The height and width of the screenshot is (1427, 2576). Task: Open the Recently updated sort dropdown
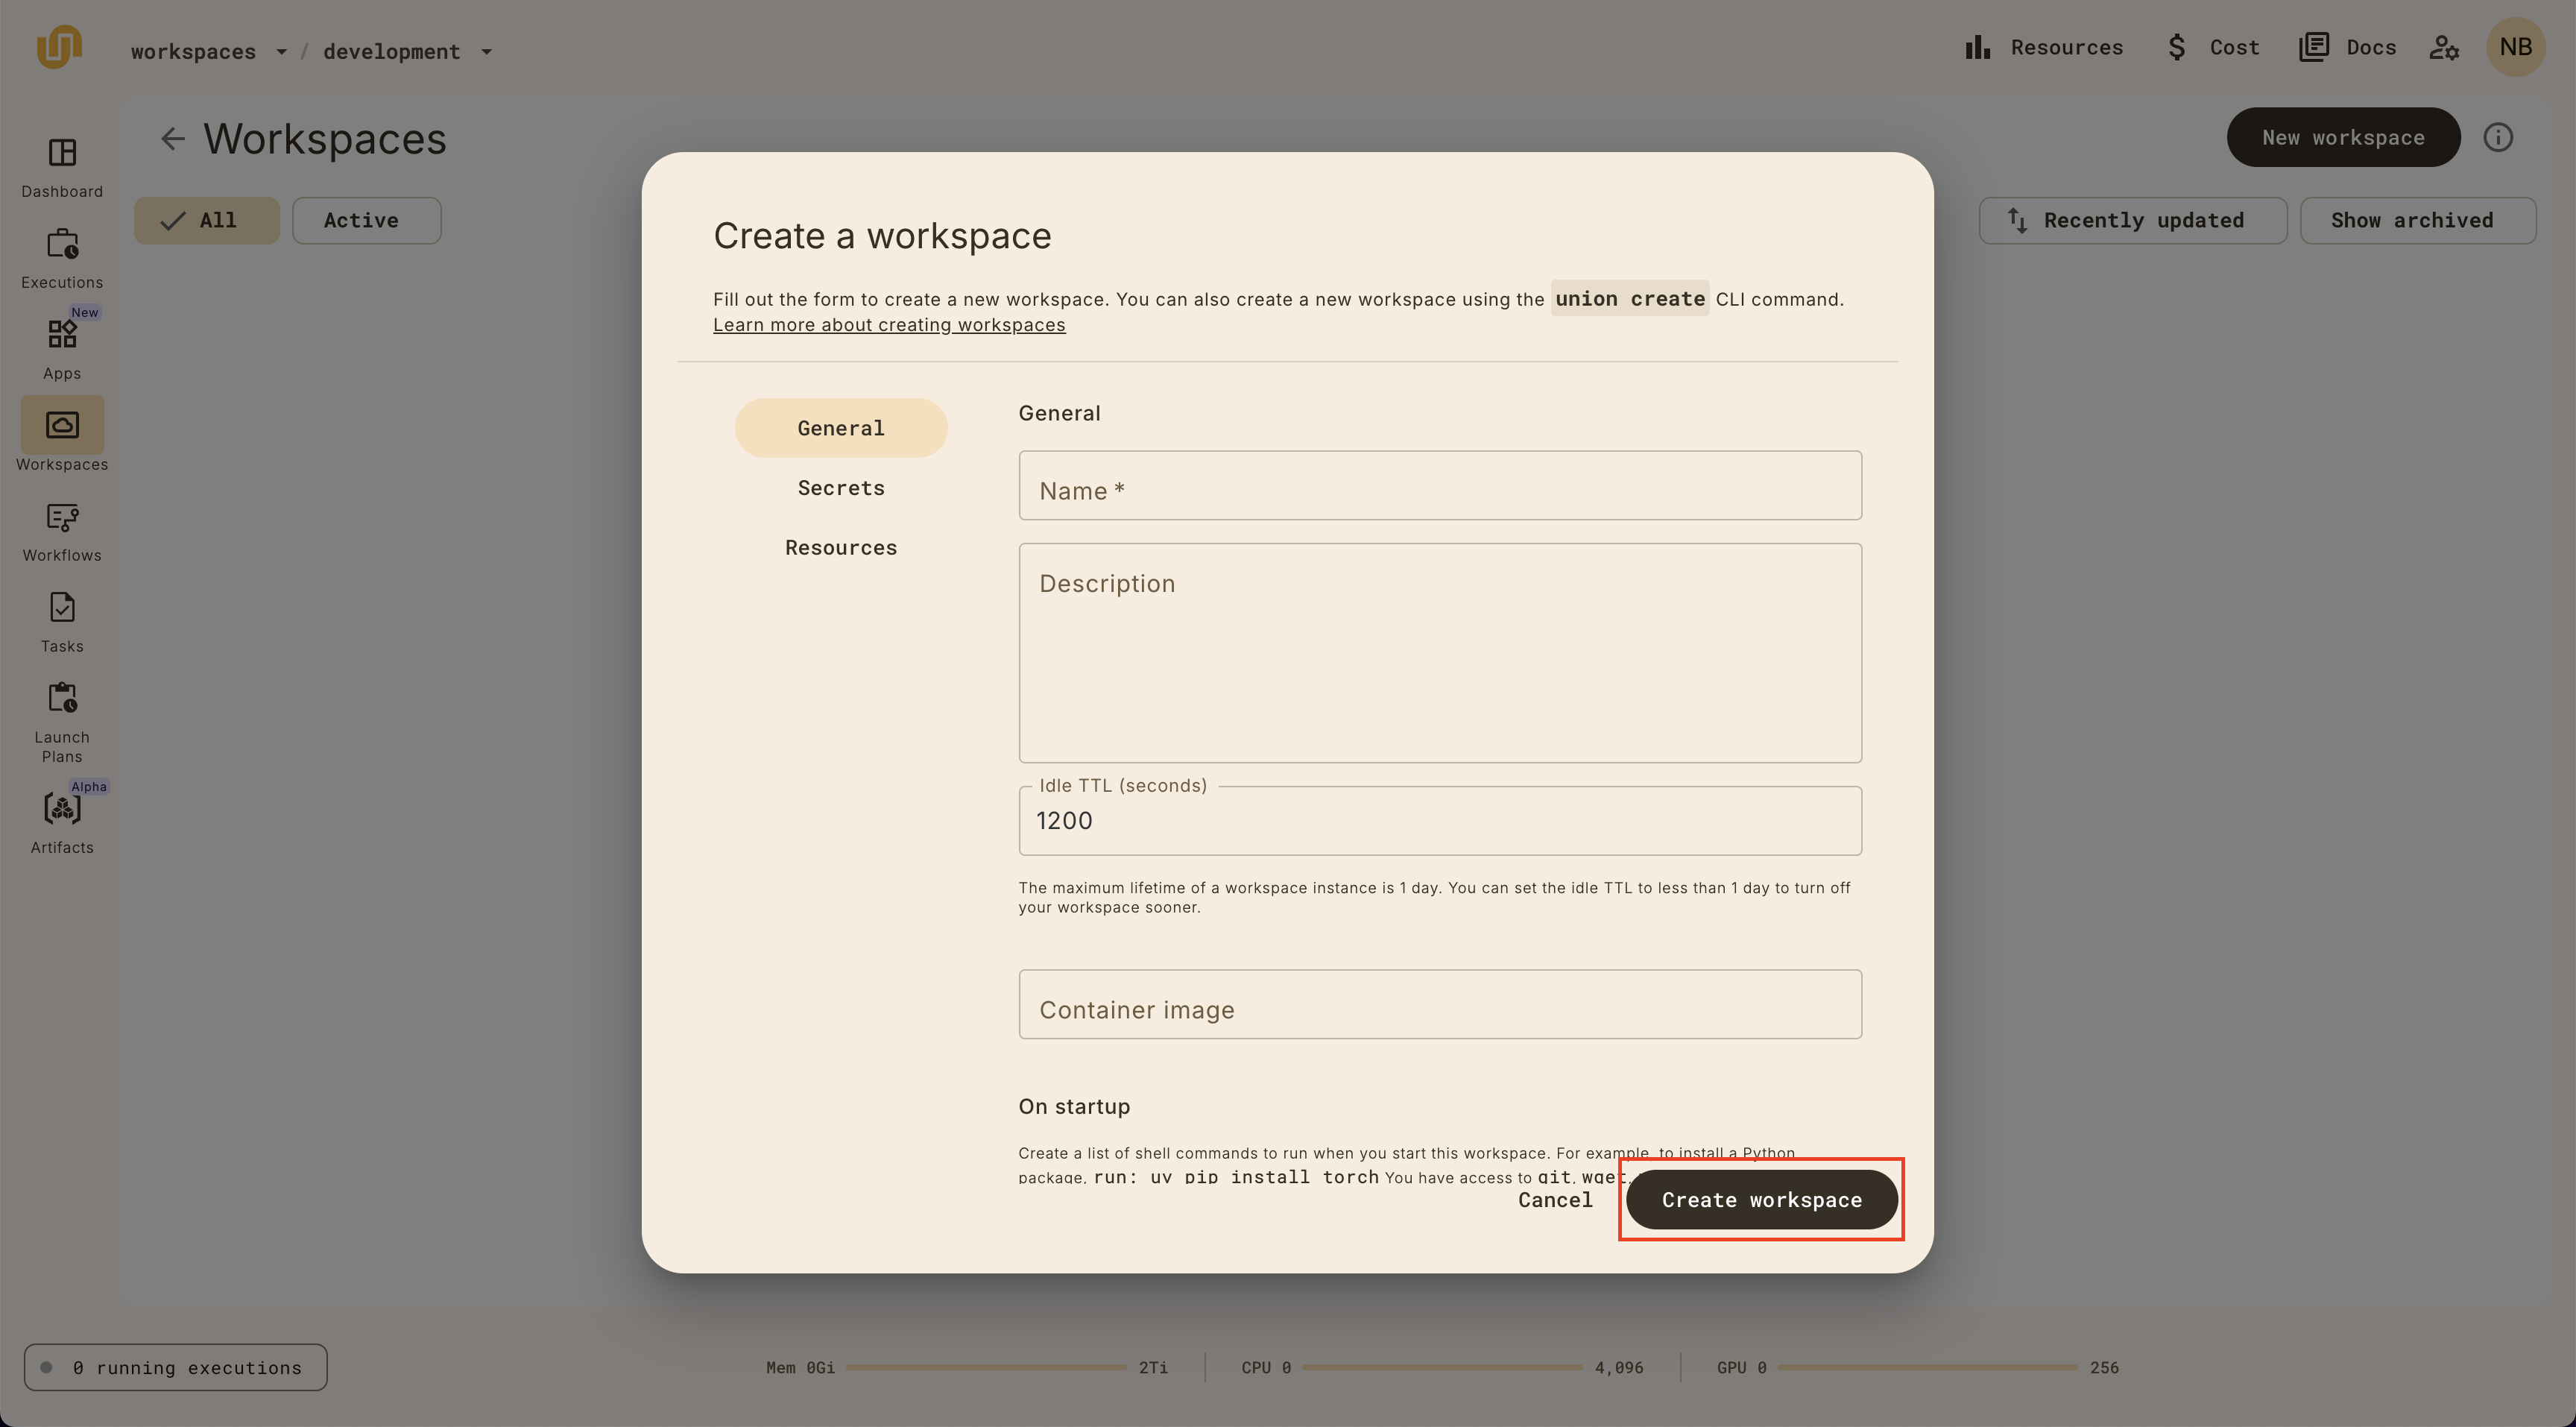2132,220
